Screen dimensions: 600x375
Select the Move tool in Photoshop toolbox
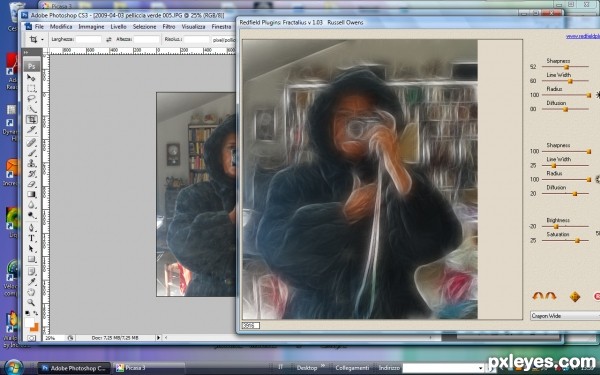click(31, 78)
